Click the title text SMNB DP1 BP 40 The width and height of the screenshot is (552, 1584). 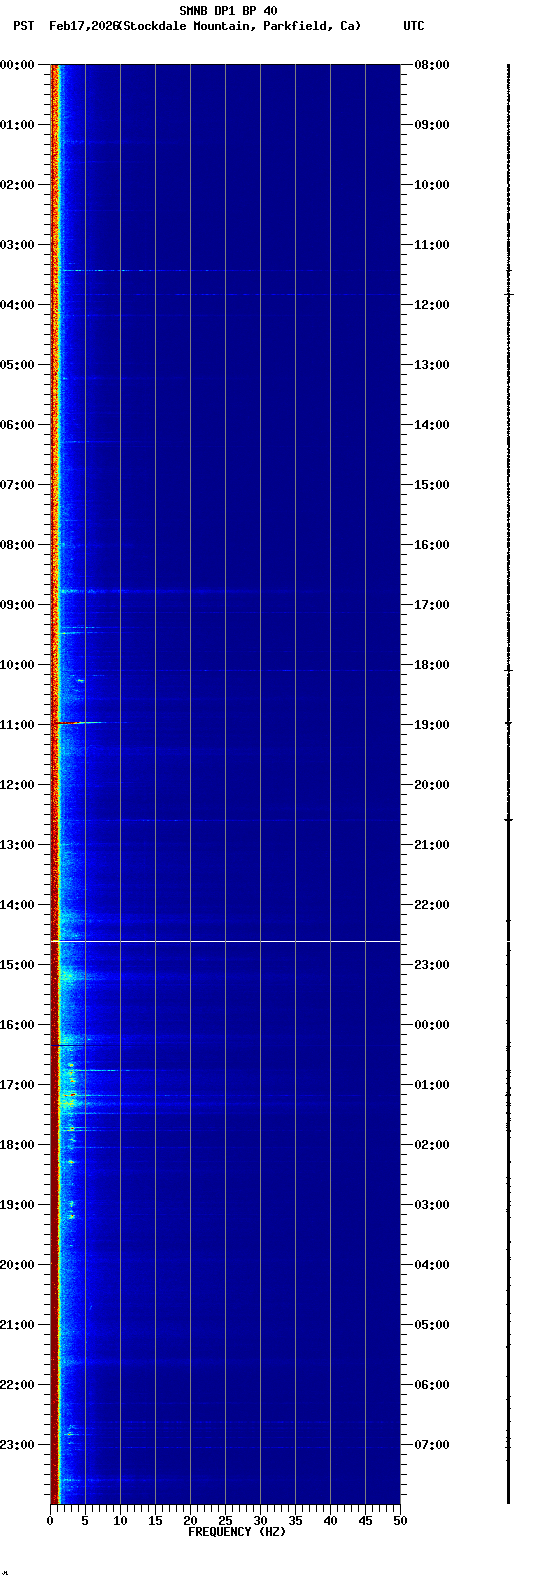pos(228,11)
